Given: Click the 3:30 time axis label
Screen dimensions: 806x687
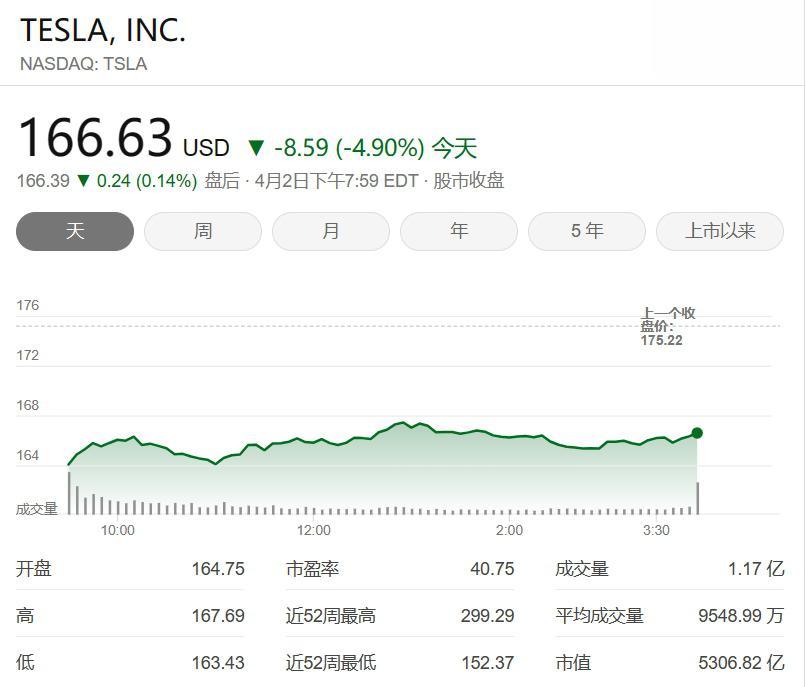Looking at the screenshot, I should click(656, 530).
